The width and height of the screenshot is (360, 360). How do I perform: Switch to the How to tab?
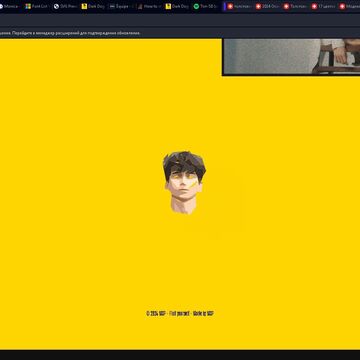(149, 6)
